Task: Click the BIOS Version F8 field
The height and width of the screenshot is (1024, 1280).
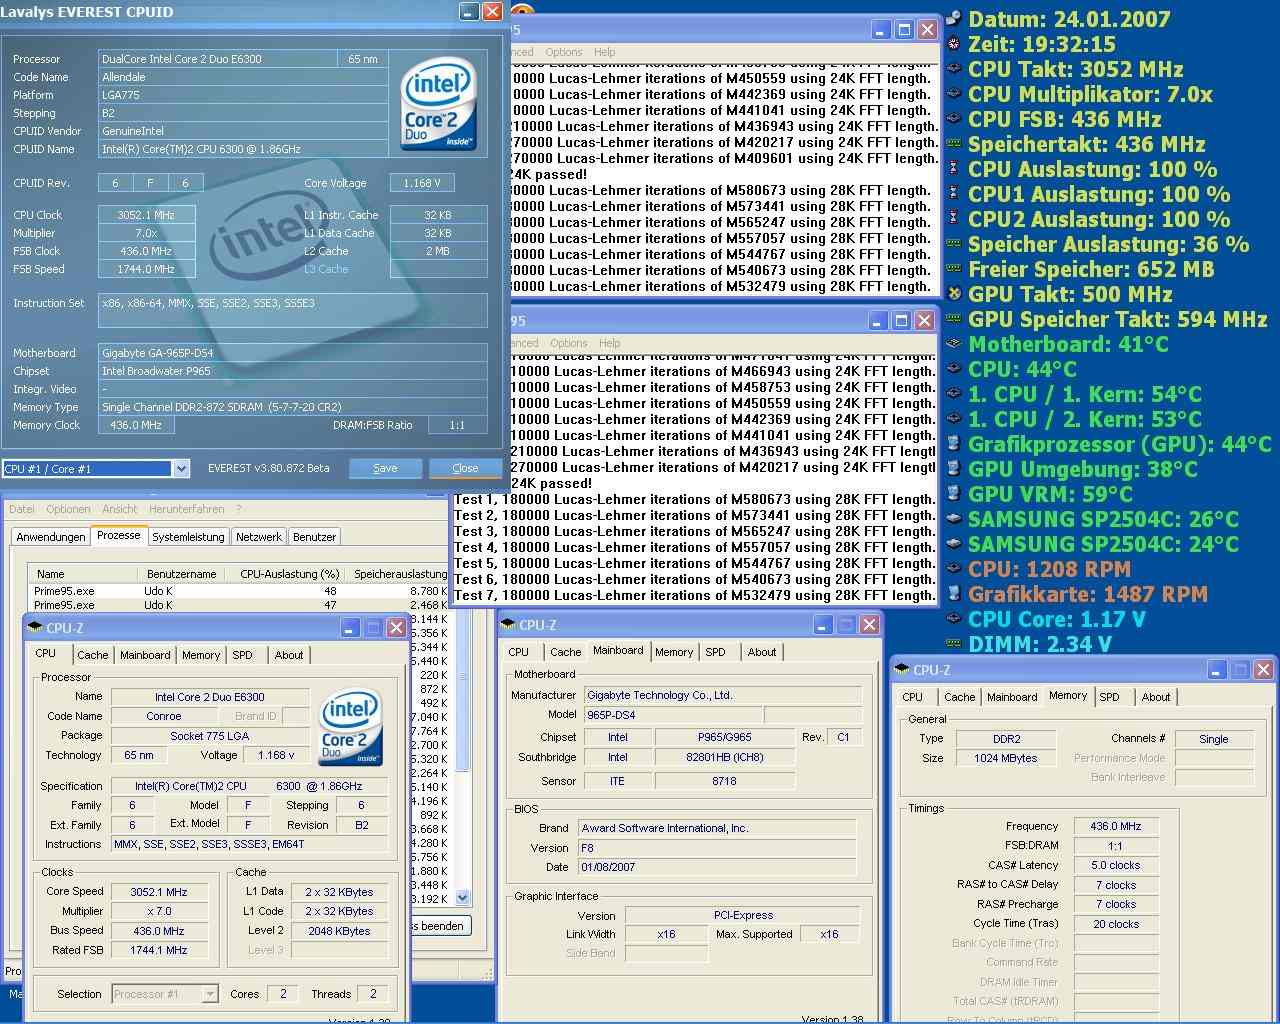Action: pyautogui.click(x=717, y=848)
